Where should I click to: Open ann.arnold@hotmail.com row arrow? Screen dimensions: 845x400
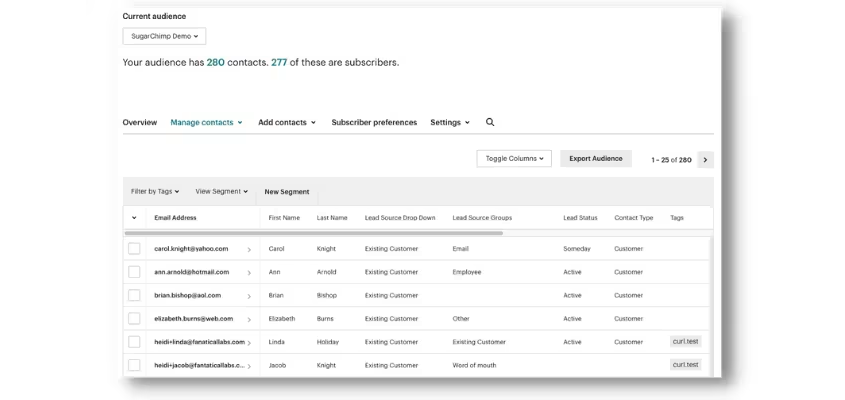(x=249, y=273)
